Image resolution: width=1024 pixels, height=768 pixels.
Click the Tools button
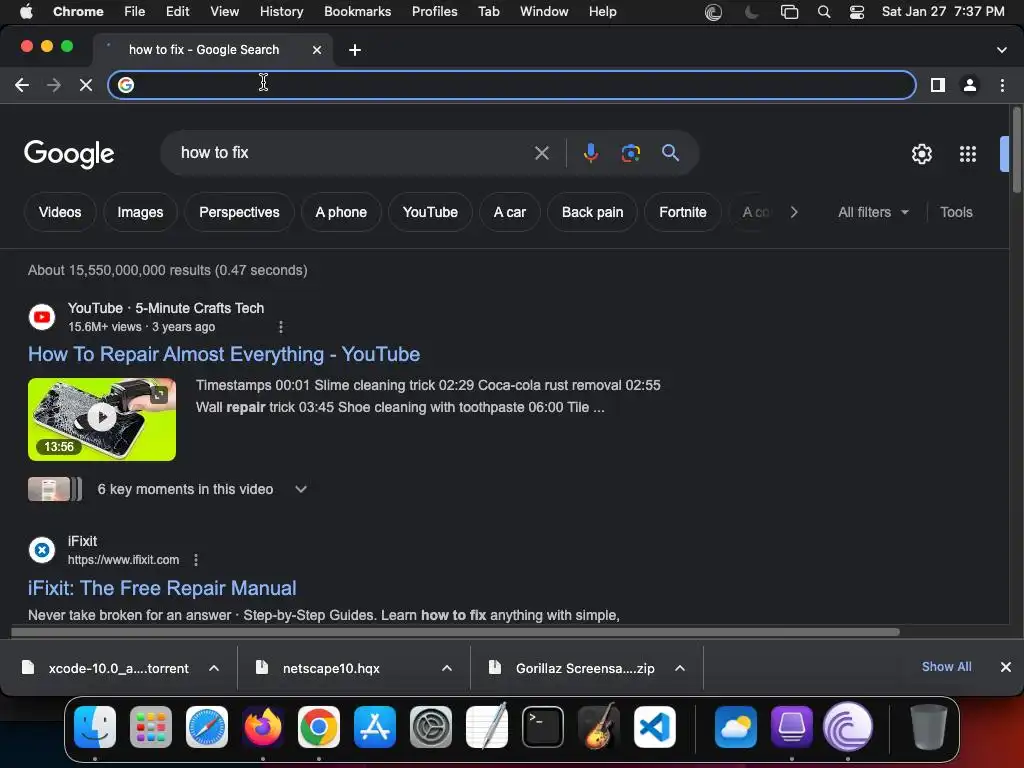(x=956, y=212)
